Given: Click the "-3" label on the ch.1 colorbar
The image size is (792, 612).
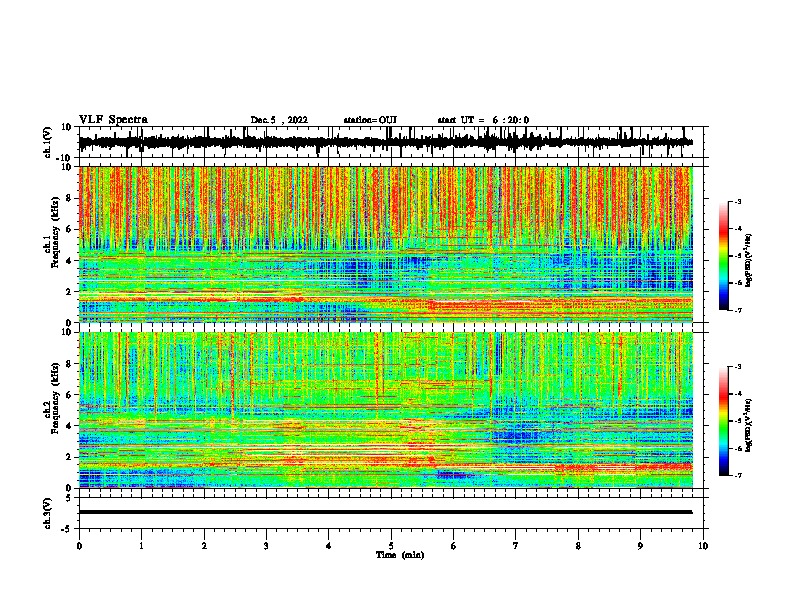Looking at the screenshot, I should click(x=737, y=201).
